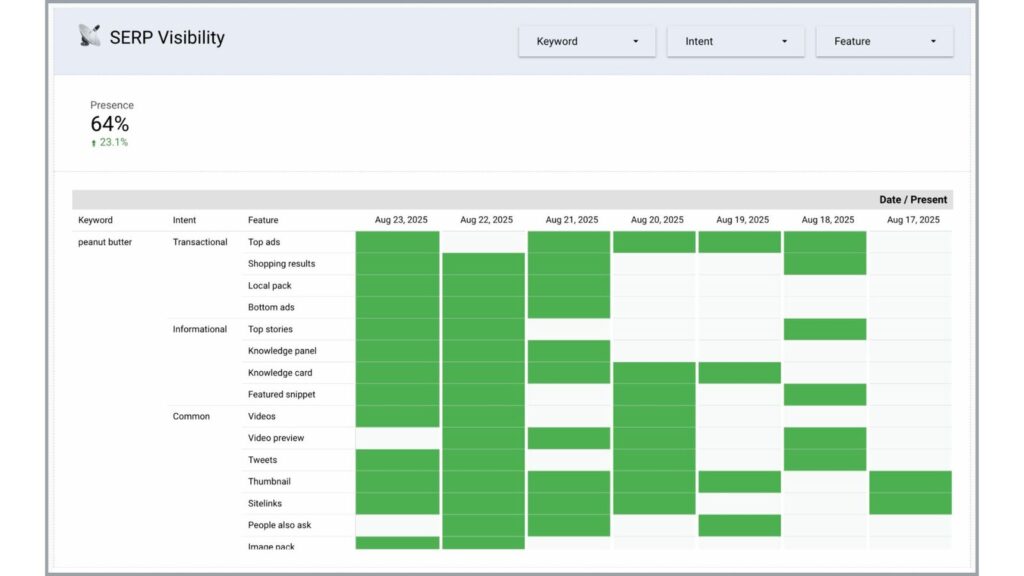Sort by the Intent column header
Image resolution: width=1024 pixels, height=576 pixels.
click(184, 220)
